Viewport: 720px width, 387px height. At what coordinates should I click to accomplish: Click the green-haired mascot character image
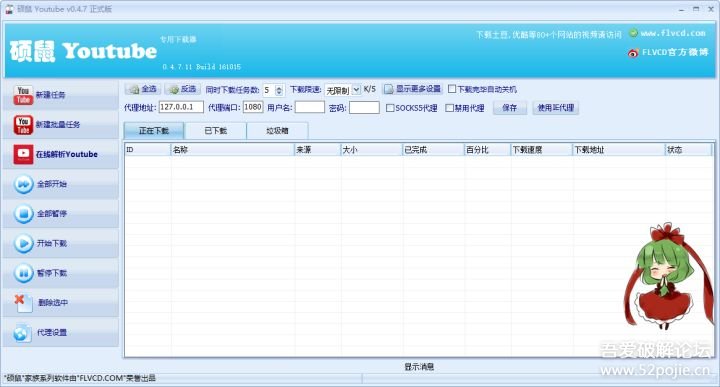point(668,276)
